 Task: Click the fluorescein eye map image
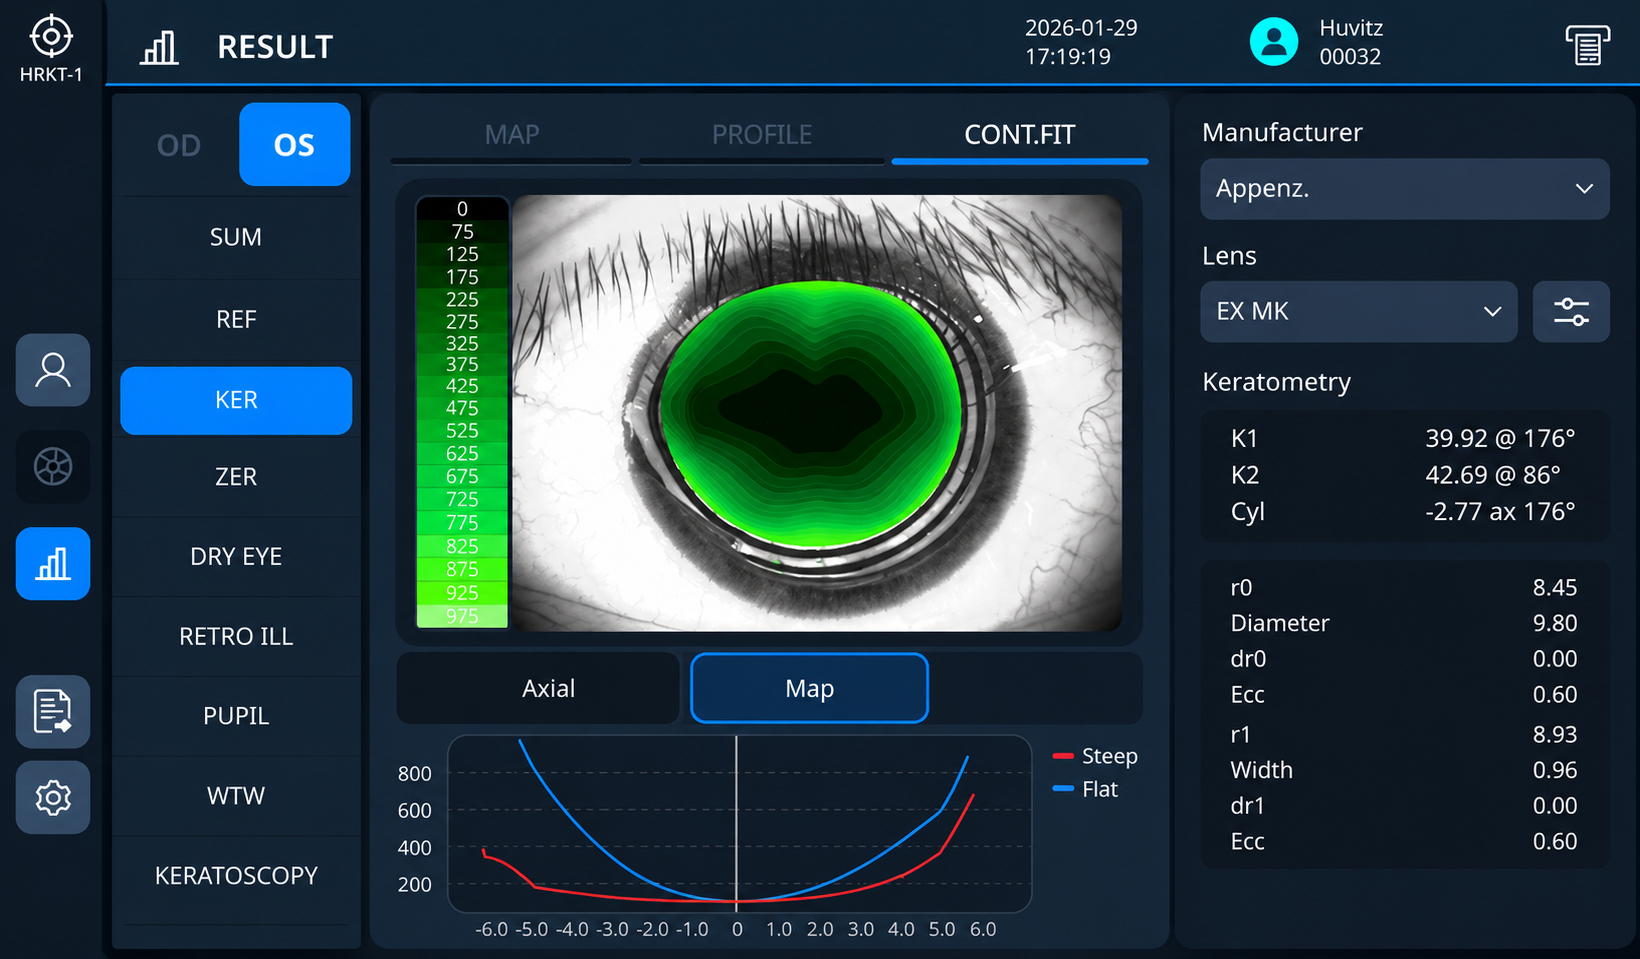pos(817,413)
